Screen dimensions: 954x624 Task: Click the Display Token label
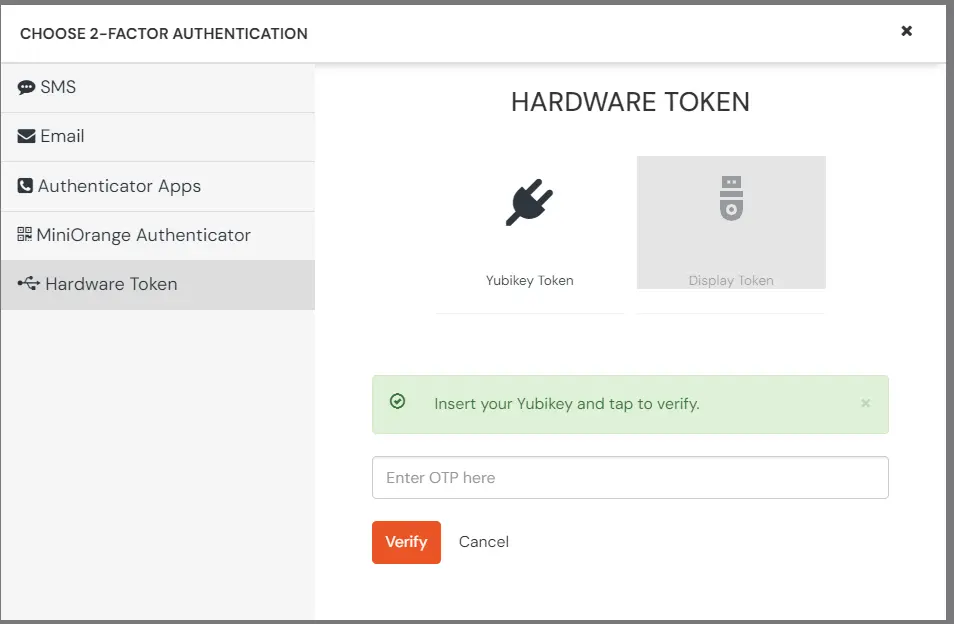click(731, 280)
